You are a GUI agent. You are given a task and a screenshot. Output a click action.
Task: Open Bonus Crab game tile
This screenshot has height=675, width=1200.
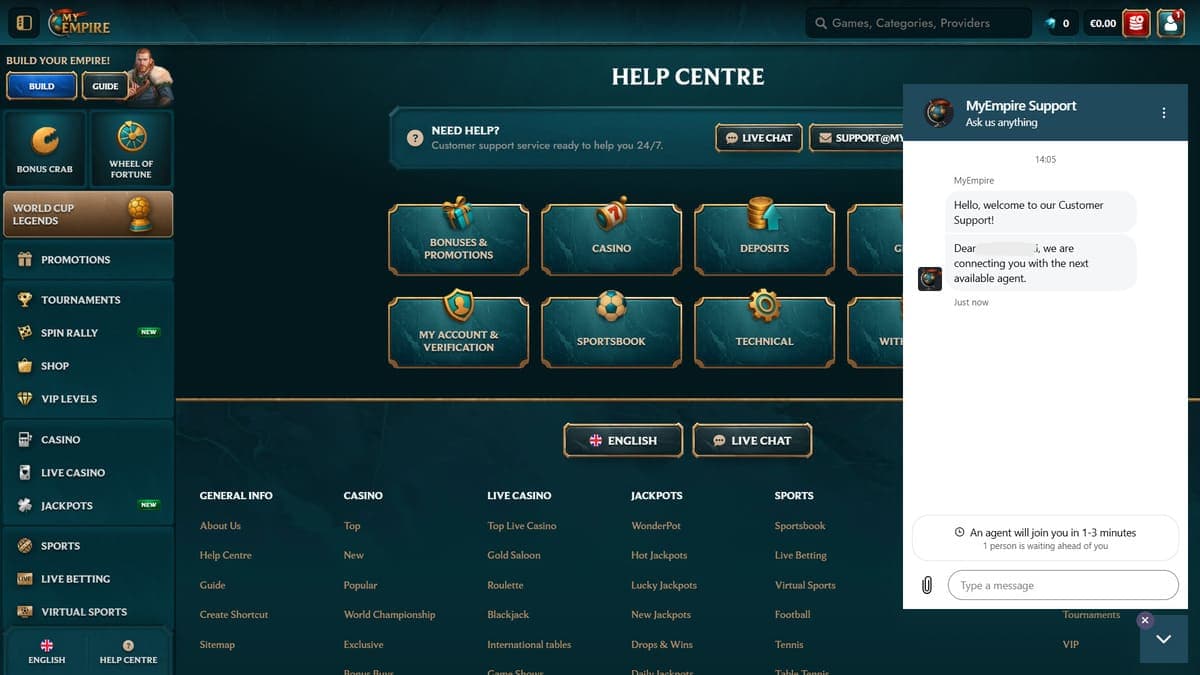[45, 147]
